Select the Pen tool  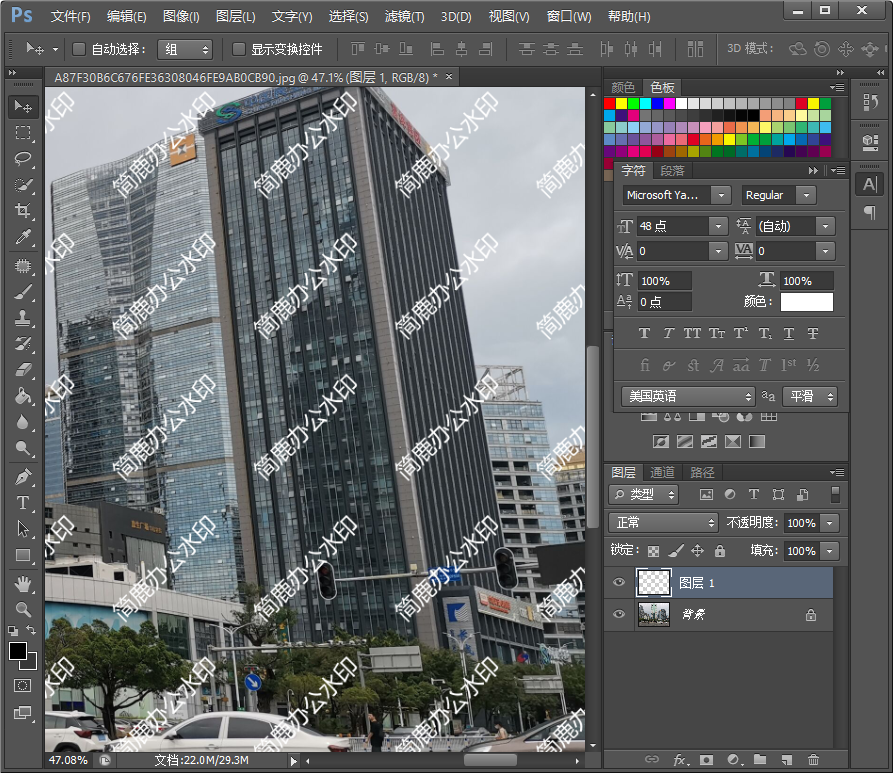(23, 477)
